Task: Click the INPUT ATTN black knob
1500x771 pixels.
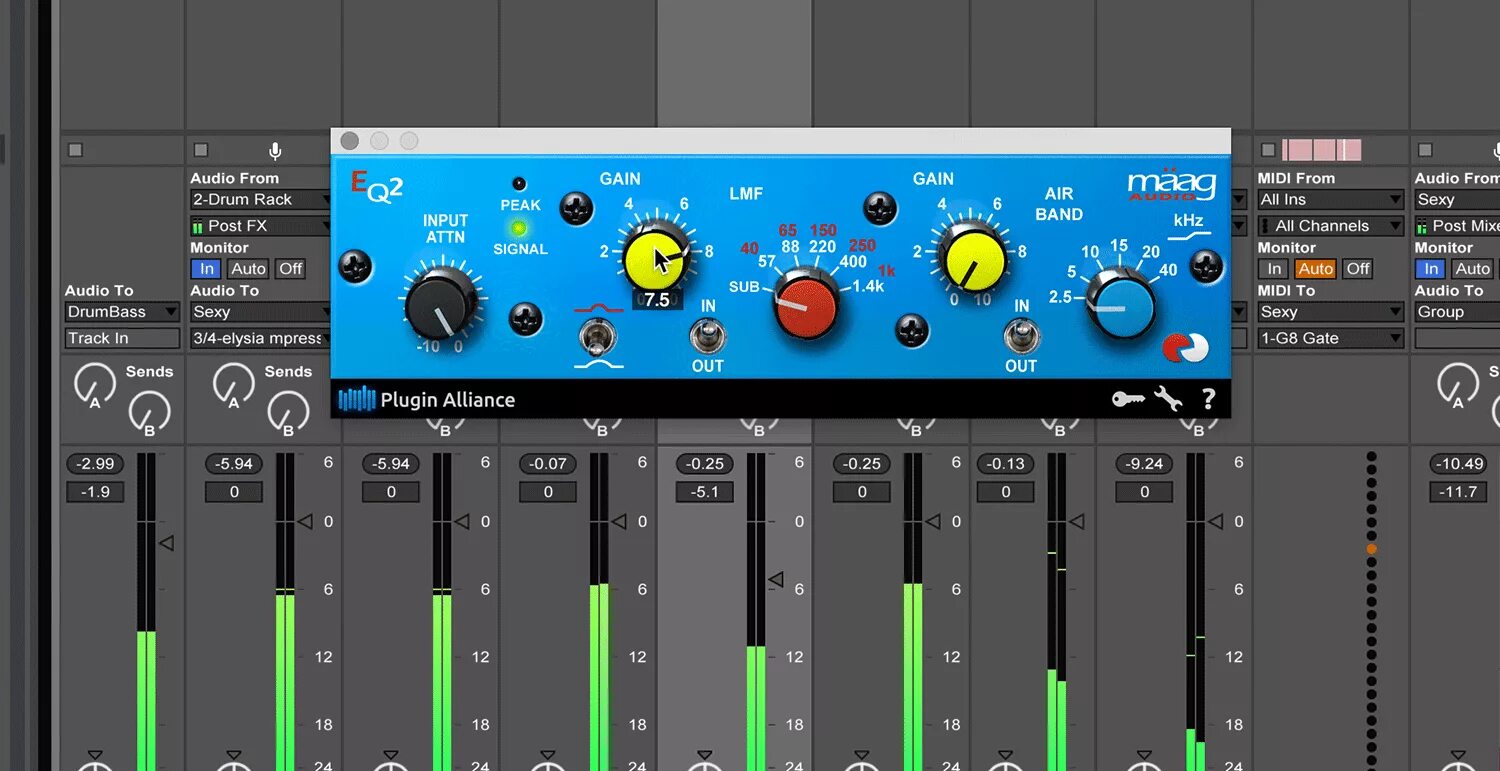Action: [440, 304]
